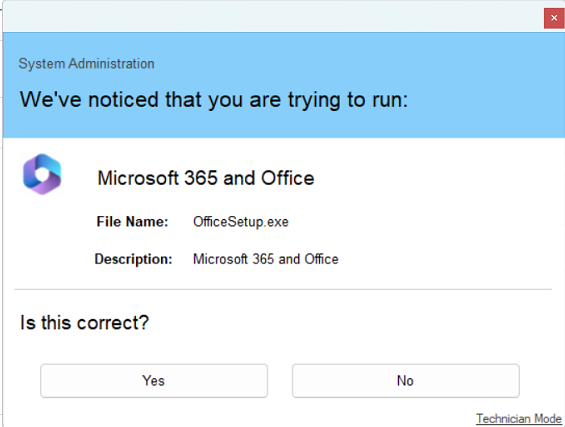Click the dialog's empty title bar
The height and width of the screenshot is (427, 565).
pos(270,16)
